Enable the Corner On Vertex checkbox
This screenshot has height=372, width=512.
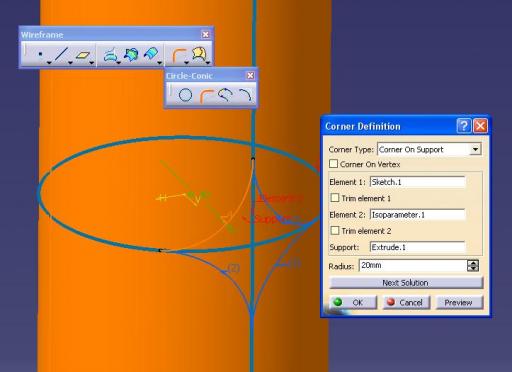[x=333, y=164]
